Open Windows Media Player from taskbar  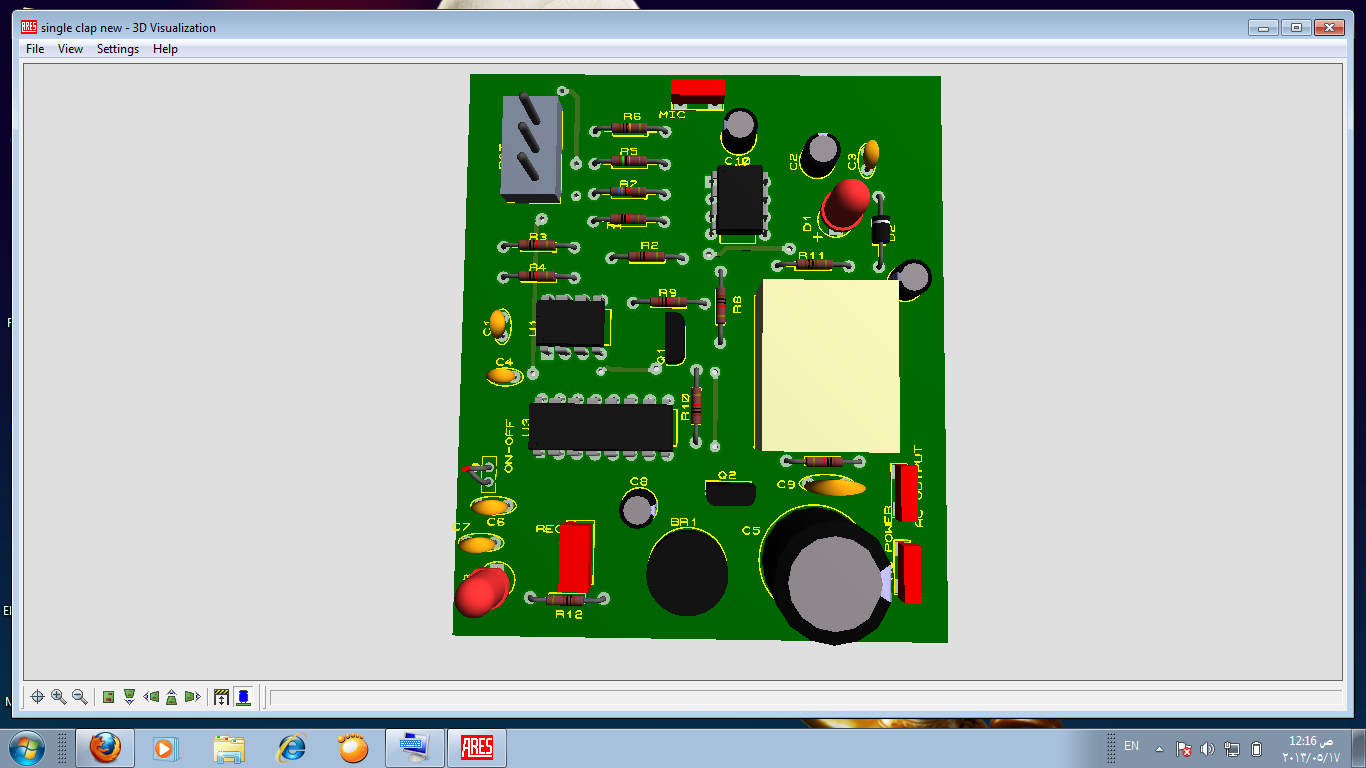click(x=165, y=747)
